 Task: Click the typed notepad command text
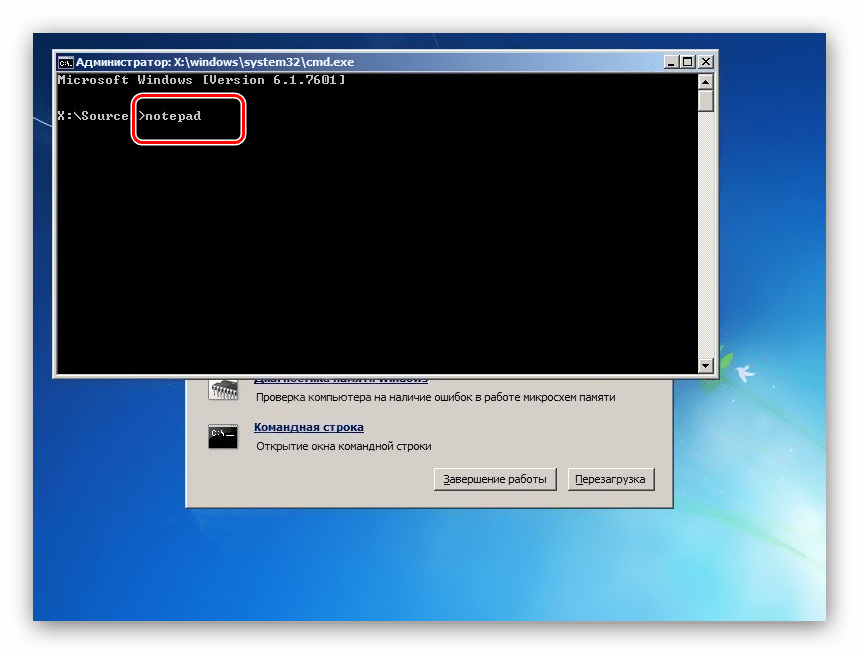click(173, 116)
